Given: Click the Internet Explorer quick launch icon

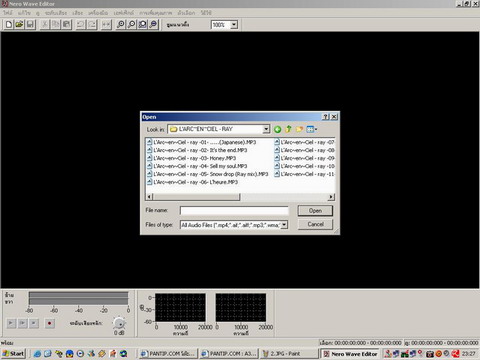Looking at the screenshot, I should [x=37, y=354].
